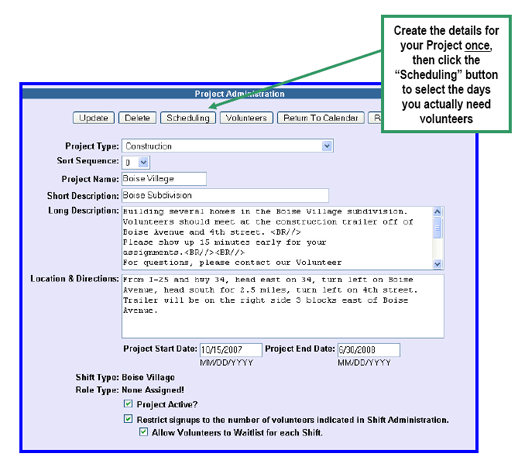This screenshot has width=525, height=467.
Task: Open the Sort Sequence dropdown
Action: point(136,162)
